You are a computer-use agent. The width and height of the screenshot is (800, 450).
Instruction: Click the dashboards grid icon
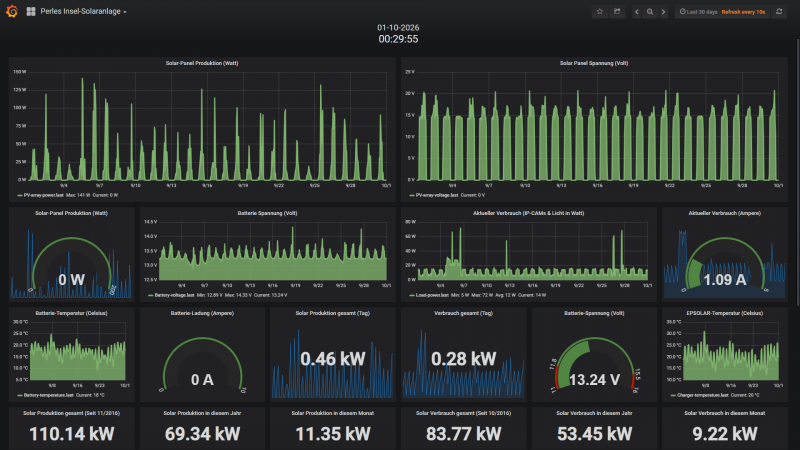click(31, 11)
